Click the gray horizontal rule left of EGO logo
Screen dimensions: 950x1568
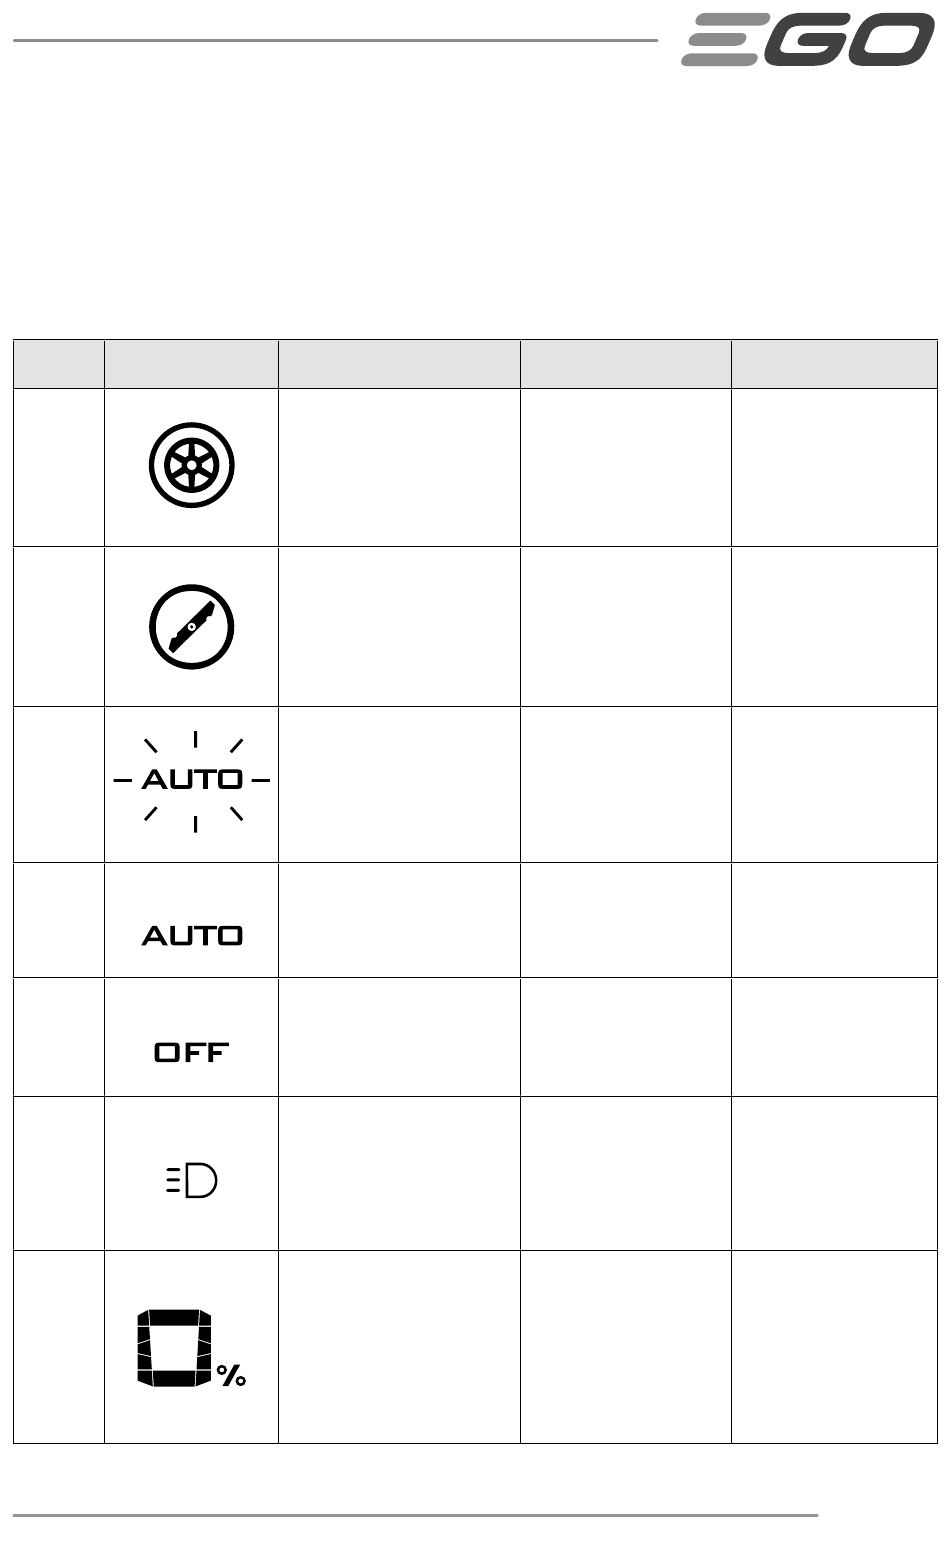336,41
